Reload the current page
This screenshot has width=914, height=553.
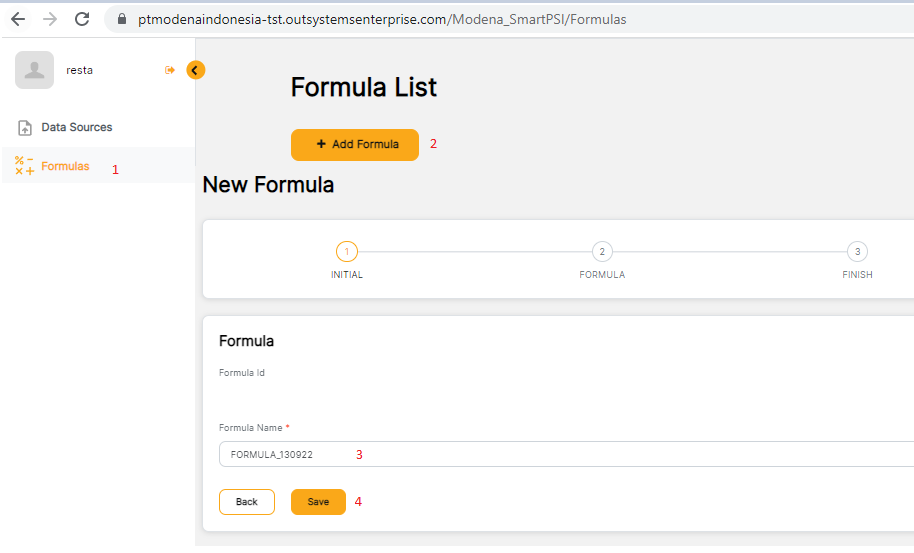(82, 19)
